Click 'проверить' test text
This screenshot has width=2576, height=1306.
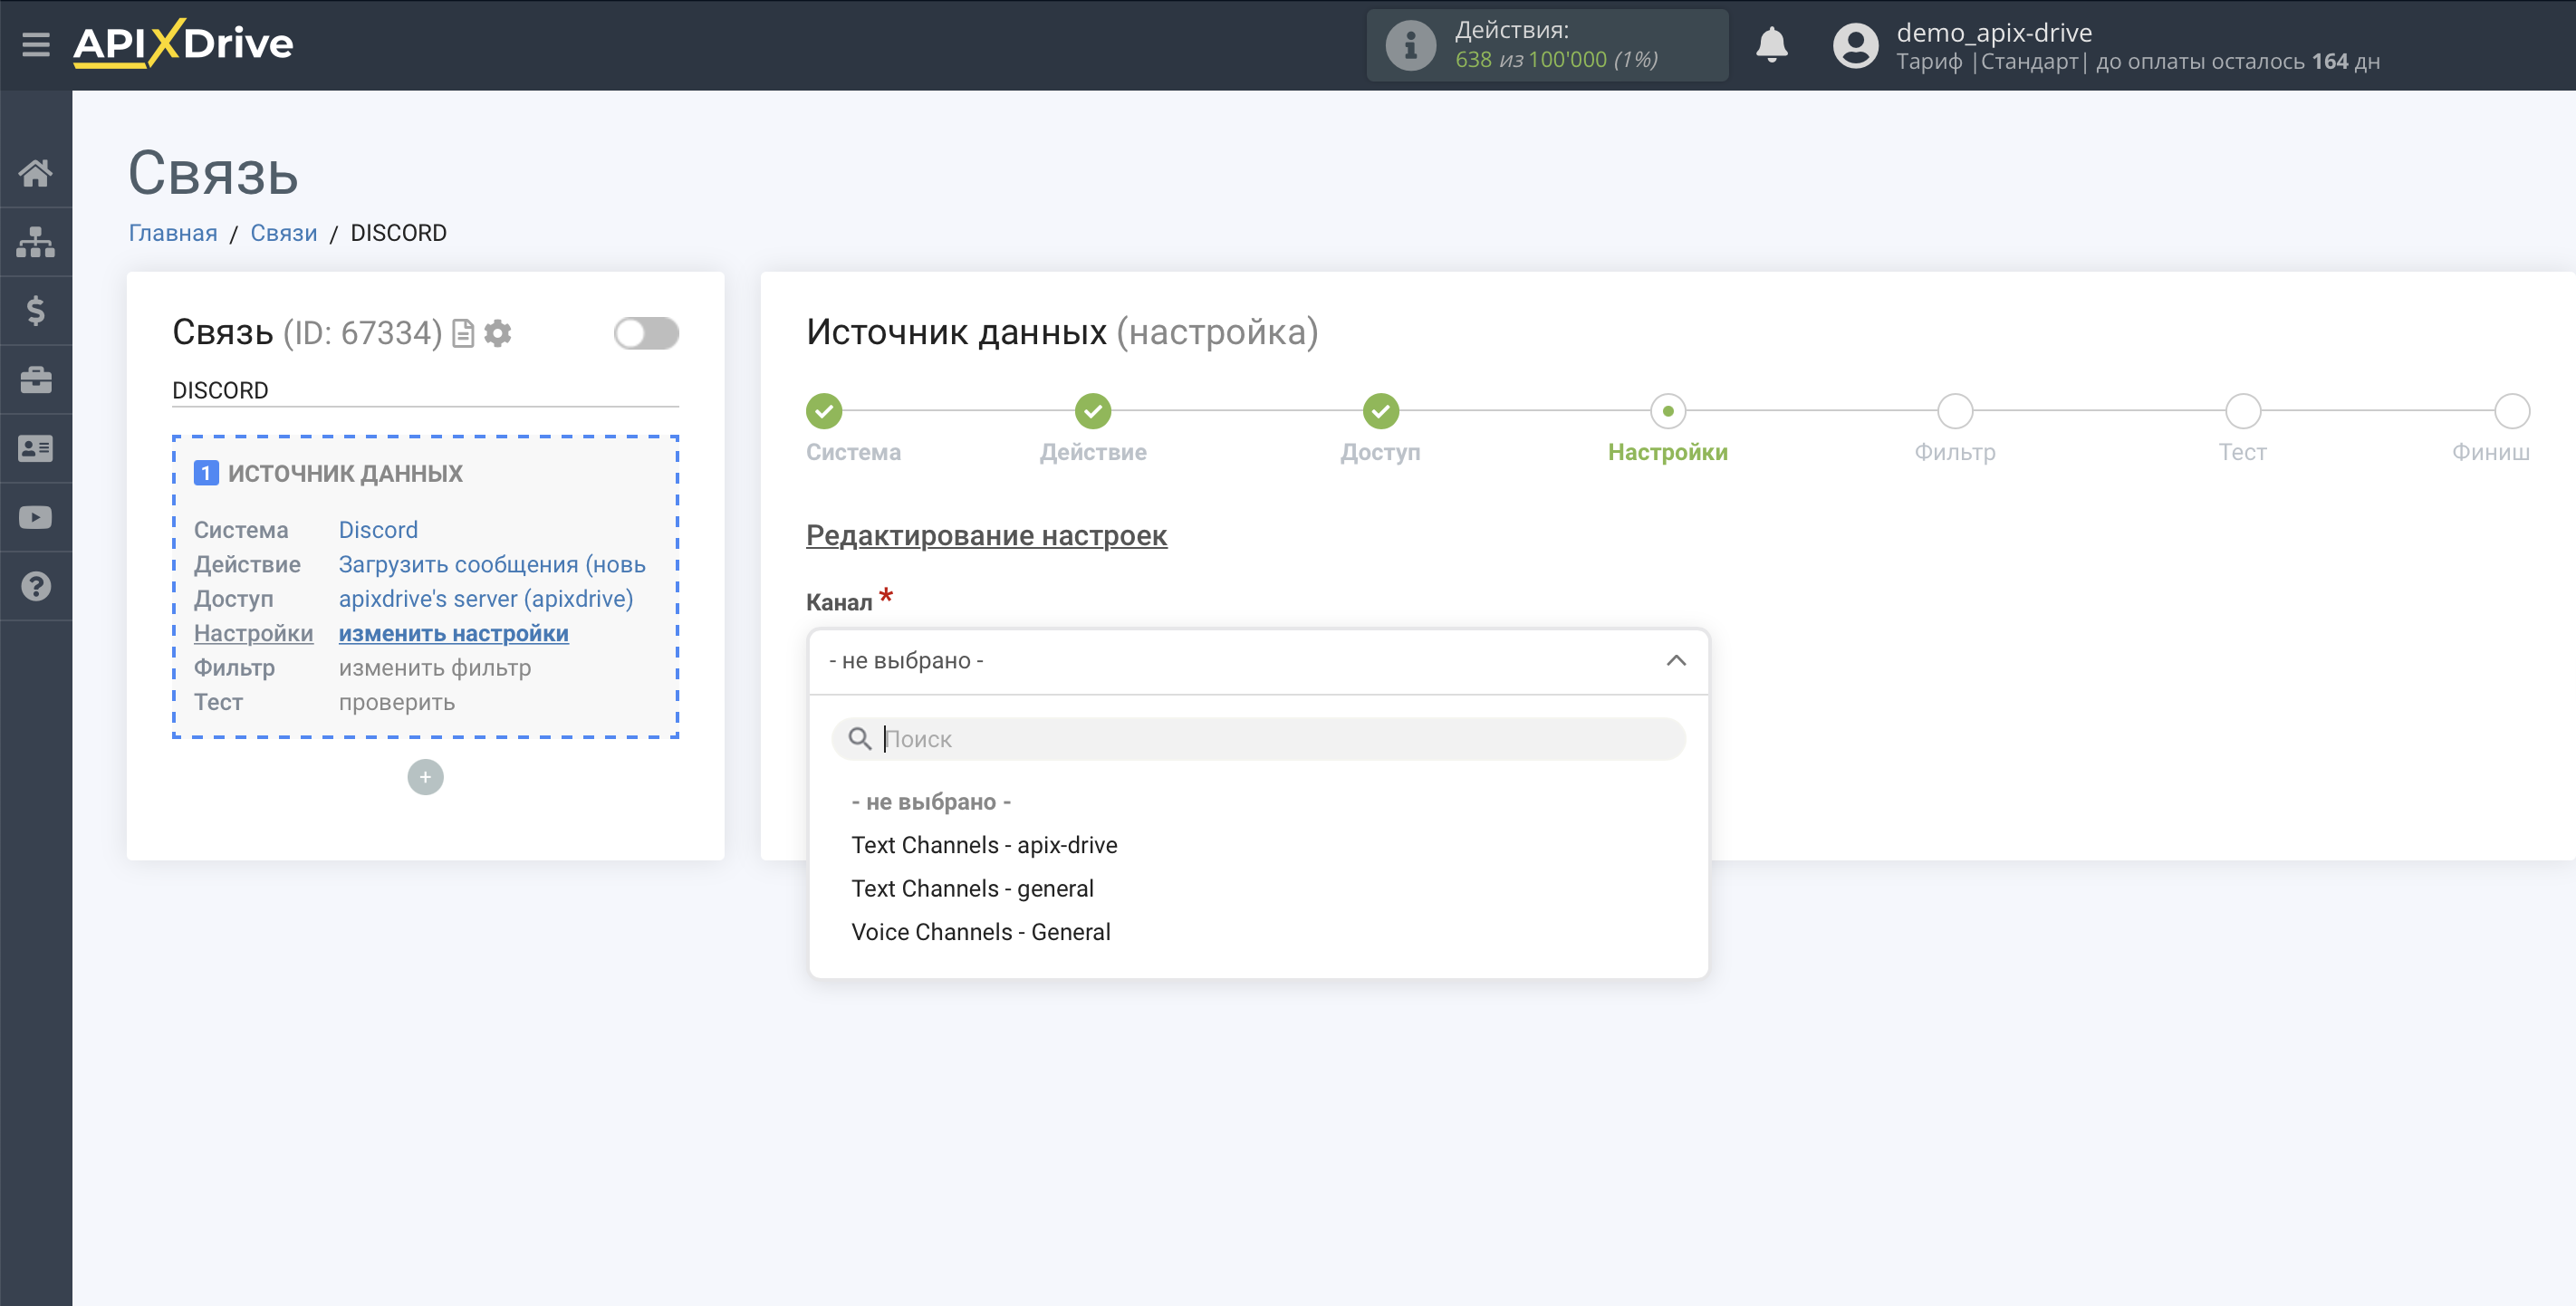[x=397, y=703]
